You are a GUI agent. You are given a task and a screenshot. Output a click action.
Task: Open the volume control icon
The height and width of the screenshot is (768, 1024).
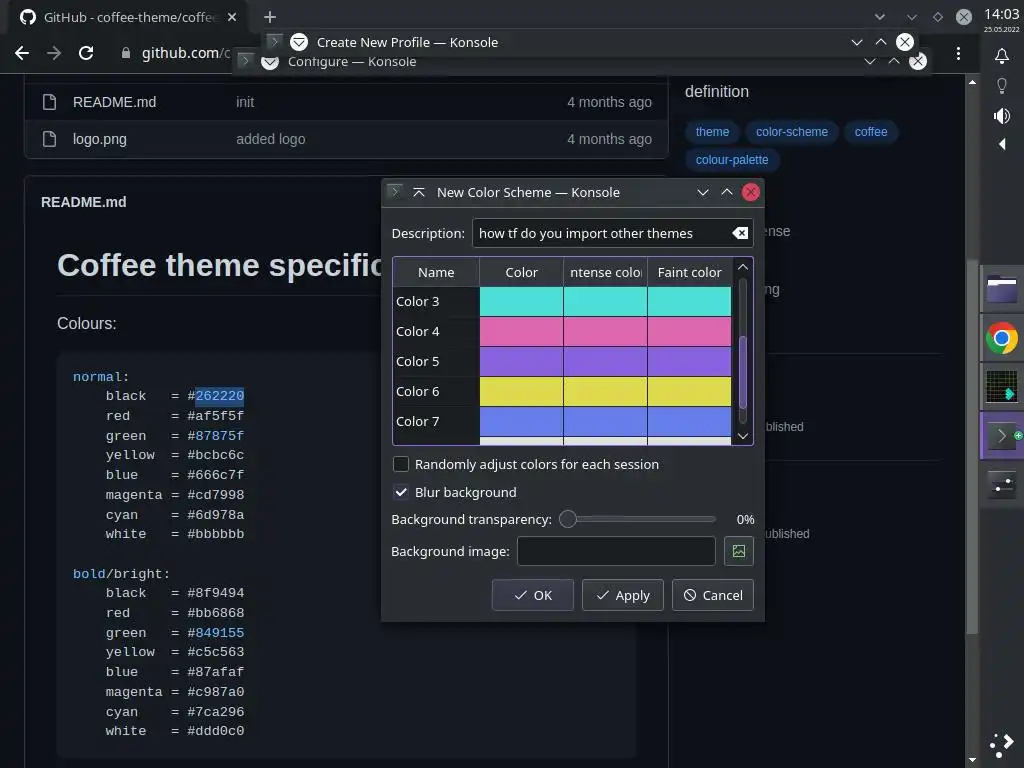click(1002, 116)
